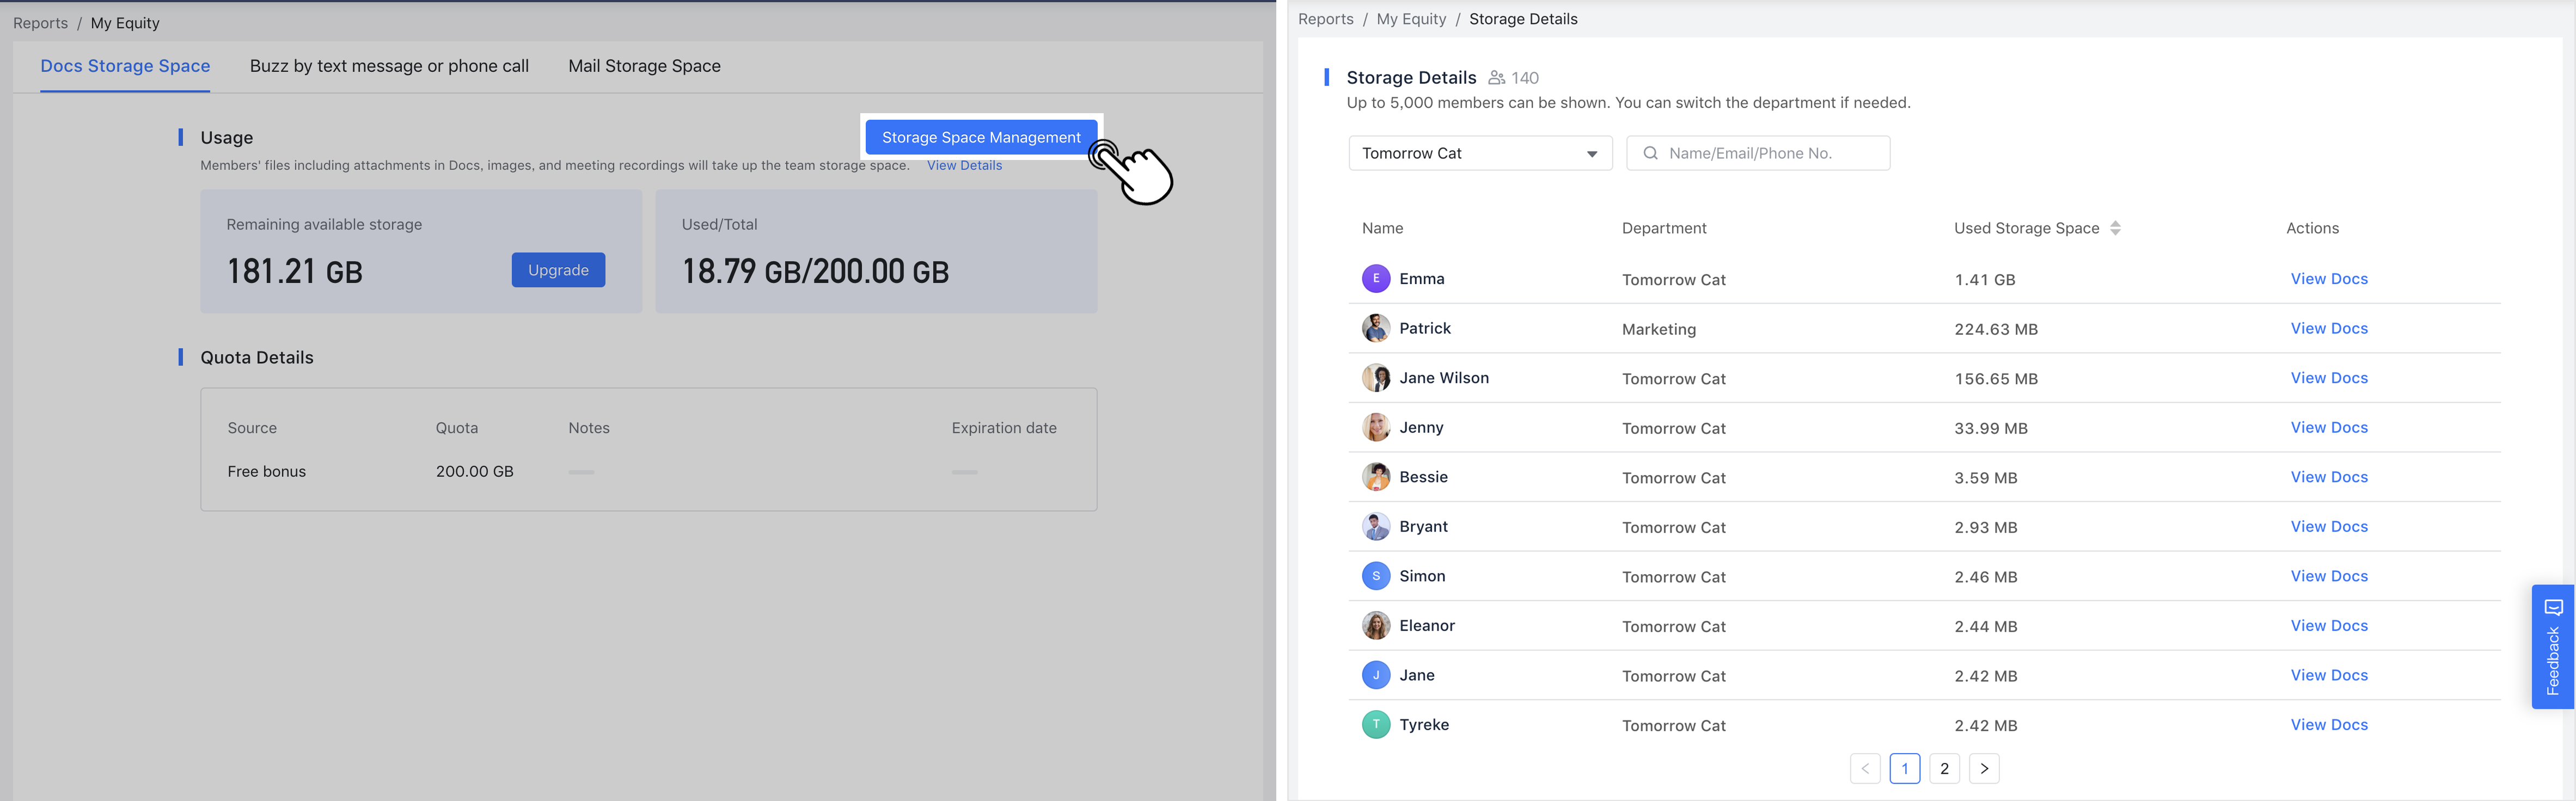2576x801 pixels.
Task: Click Storage Details breadcrumb text
Action: (x=1523, y=19)
